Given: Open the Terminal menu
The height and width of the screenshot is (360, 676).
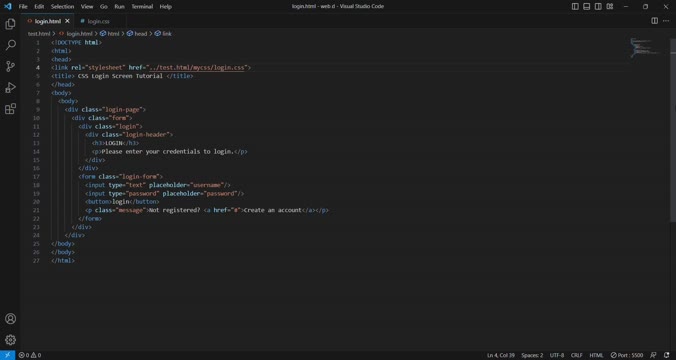Looking at the screenshot, I should point(142,6).
